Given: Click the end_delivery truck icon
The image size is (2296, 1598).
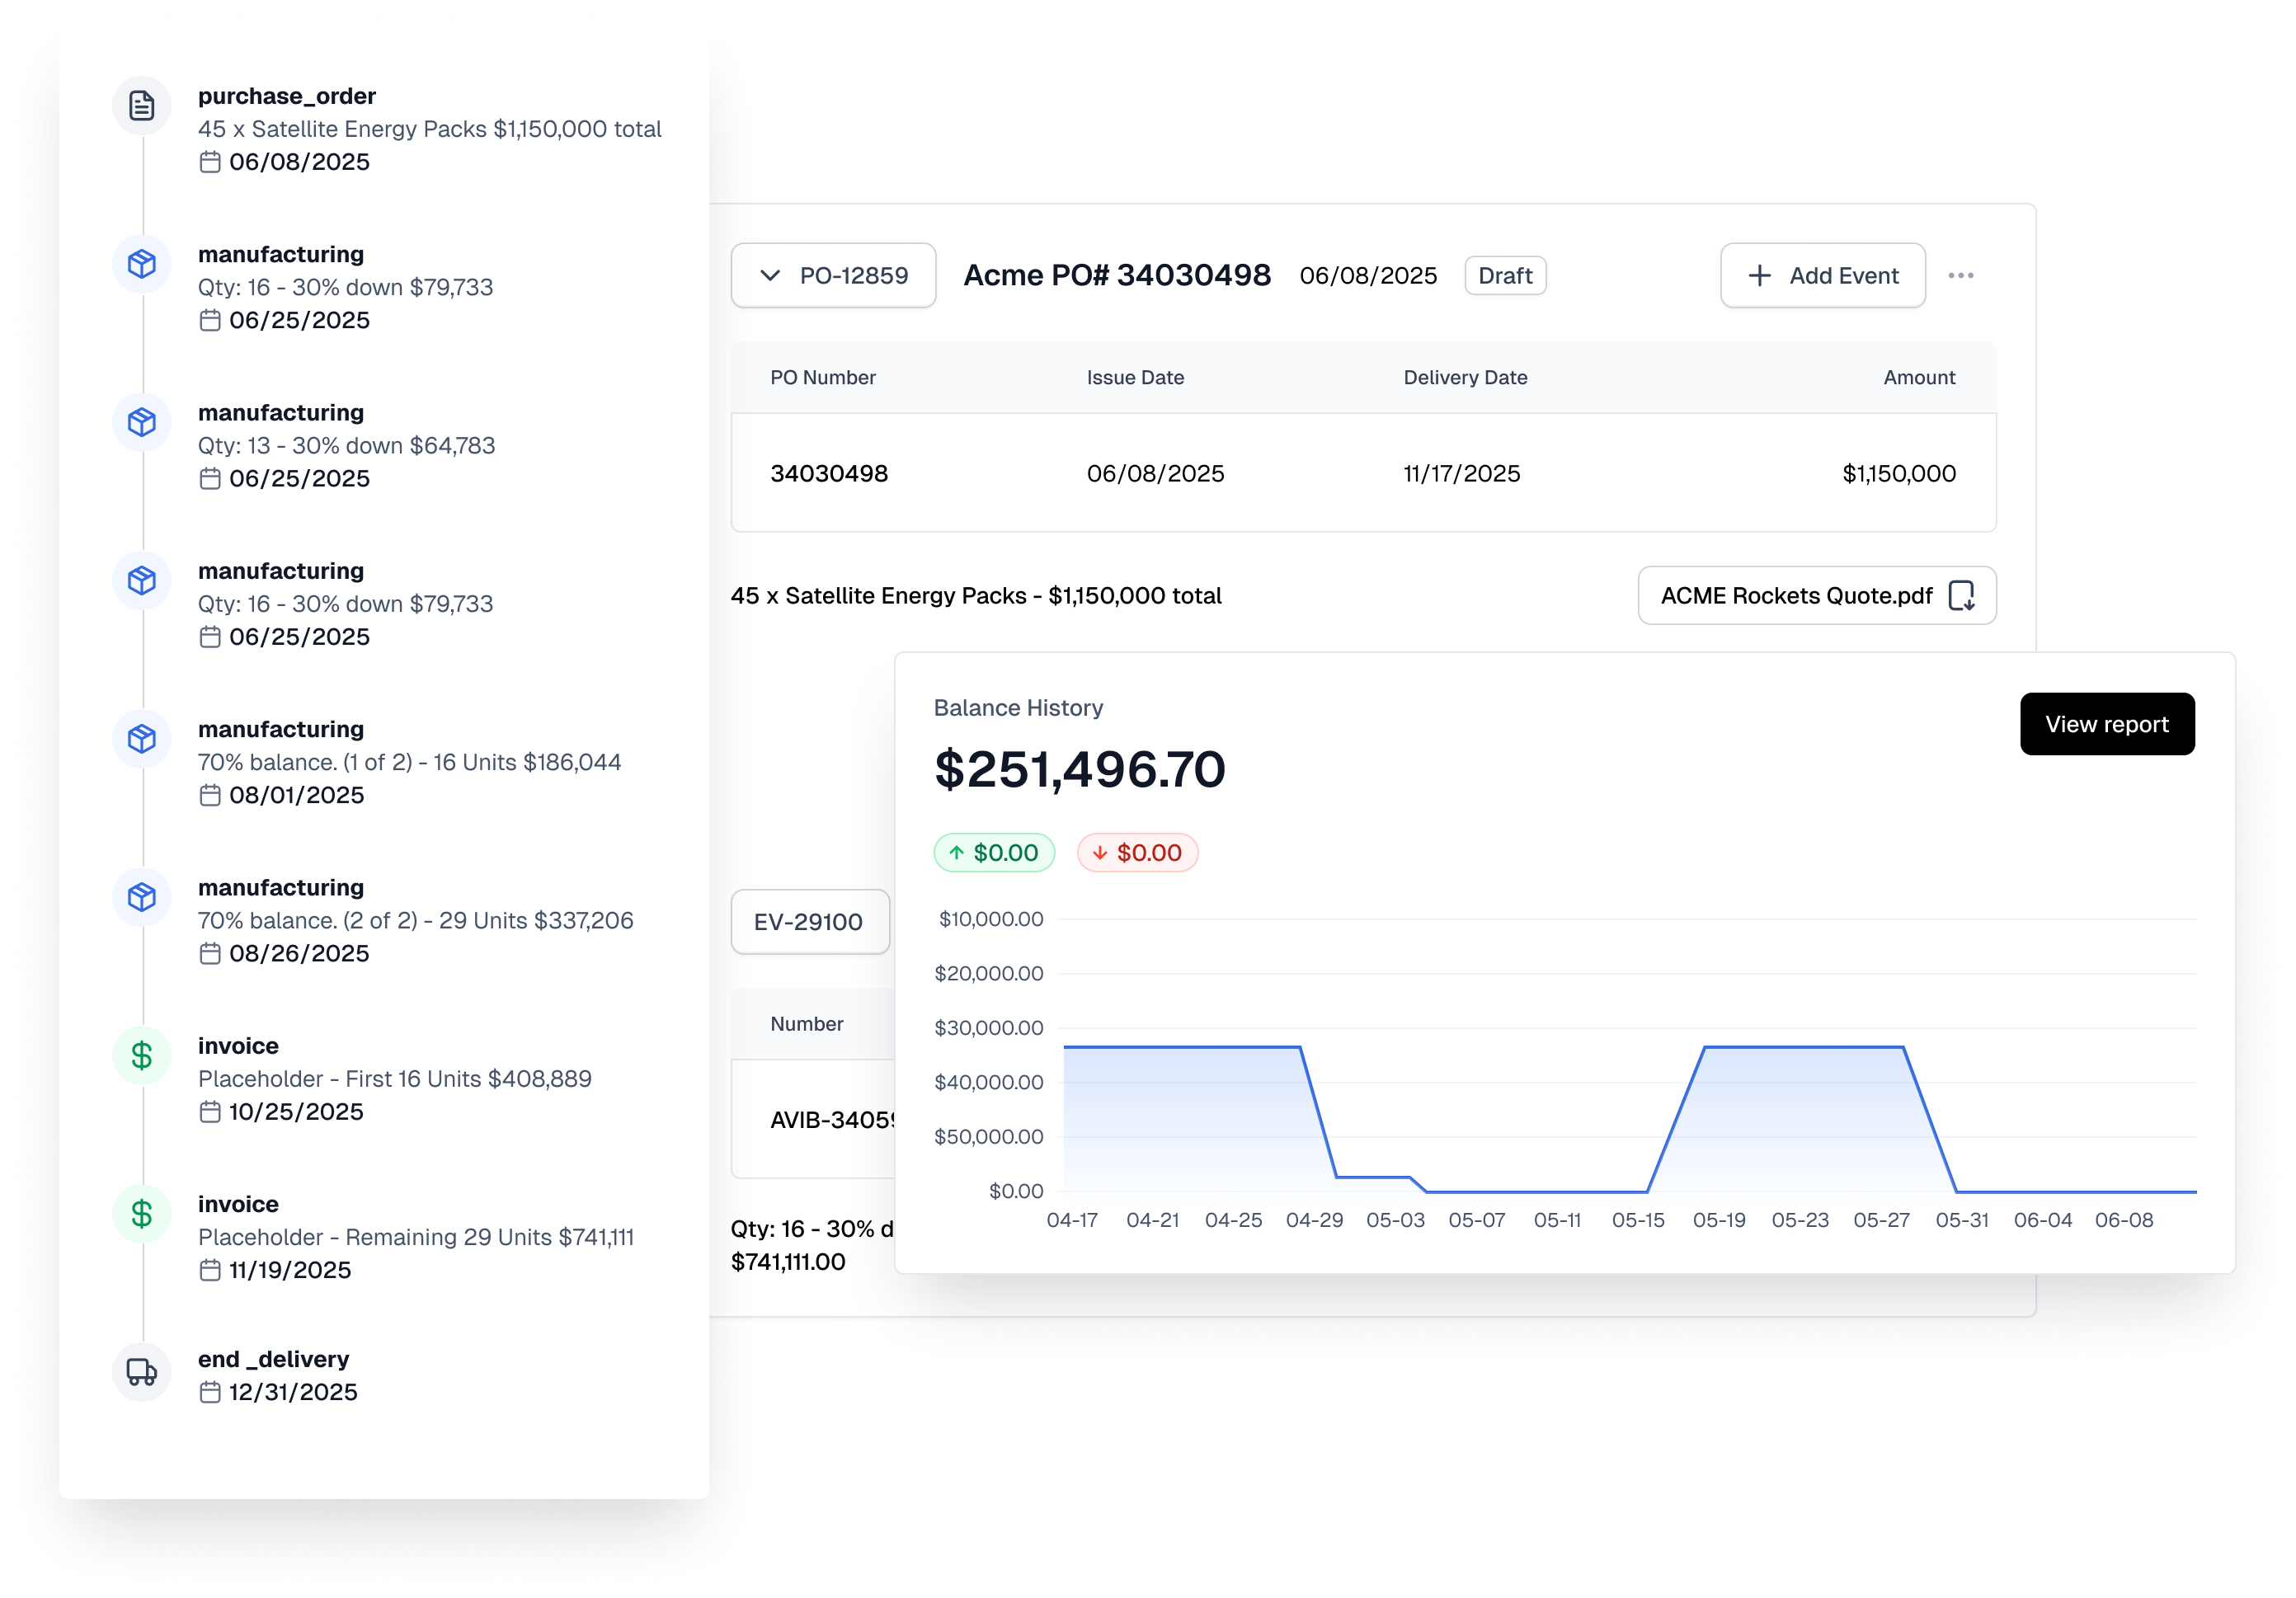Looking at the screenshot, I should tap(142, 1371).
